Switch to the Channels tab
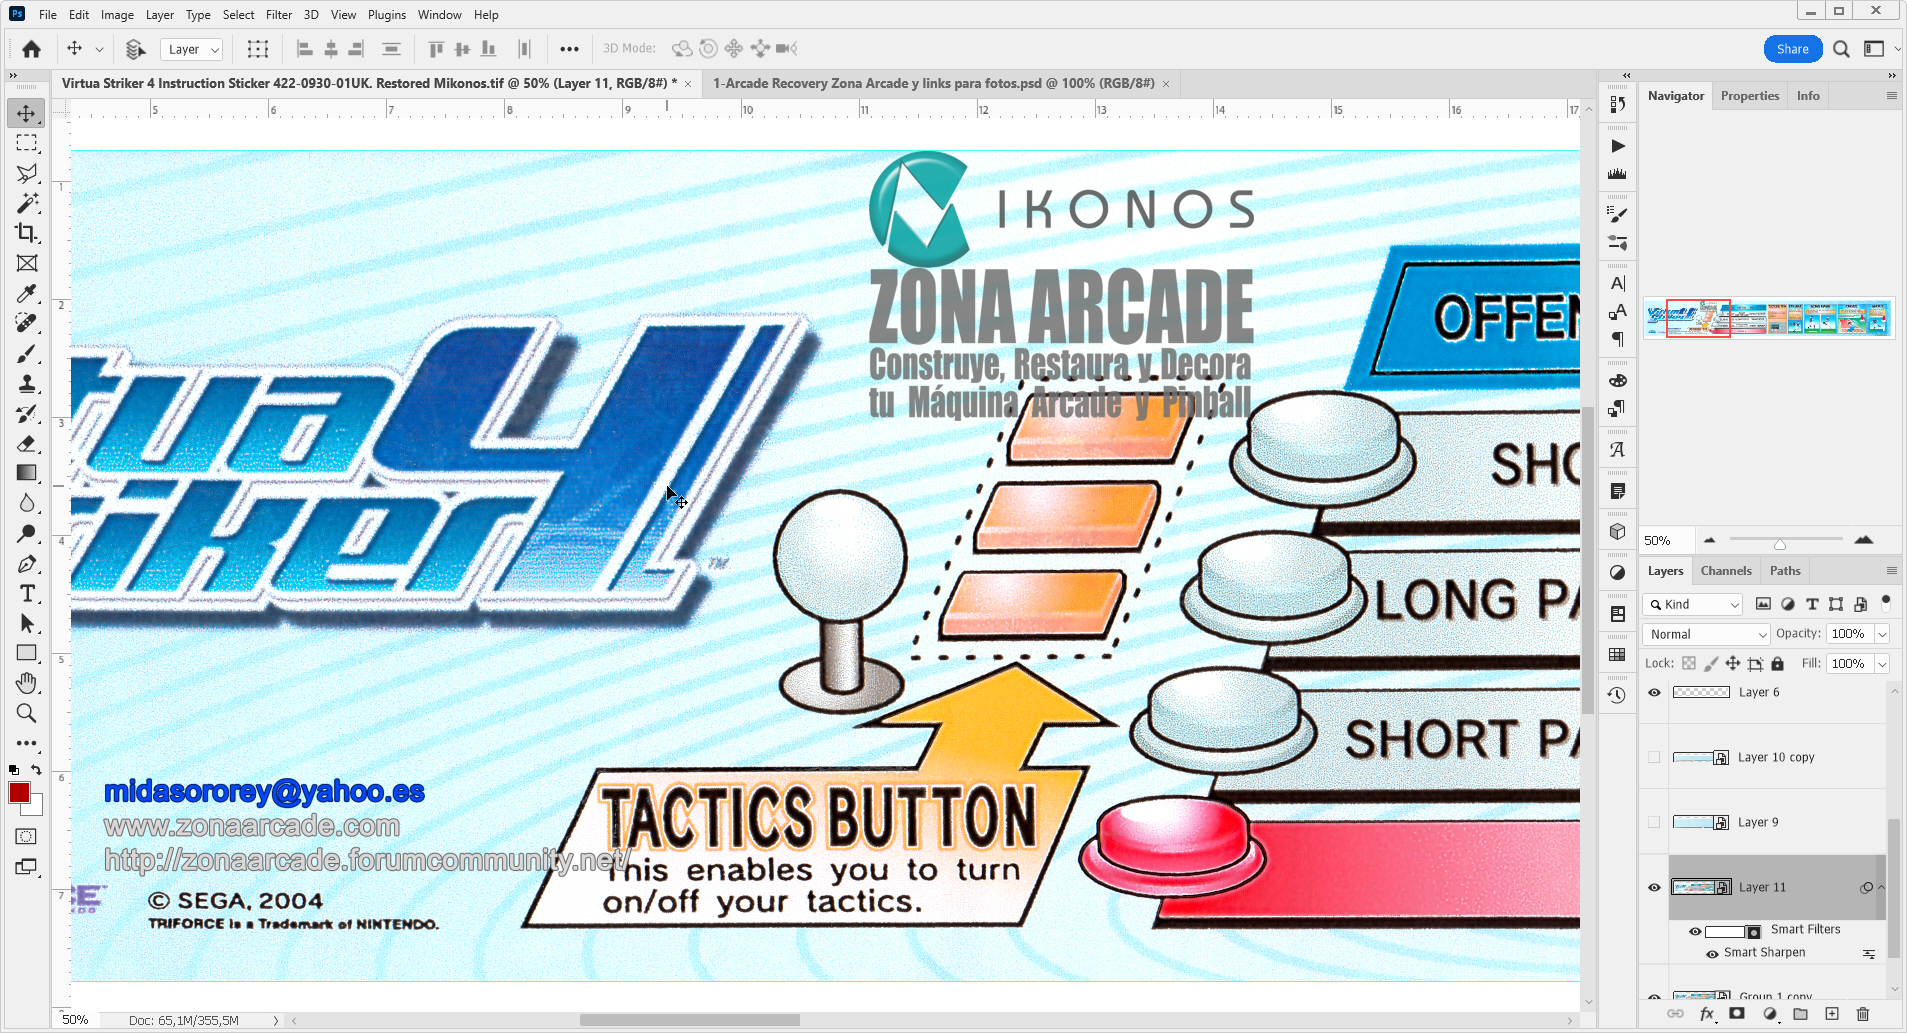Screen dimensions: 1907x1033 1726,571
